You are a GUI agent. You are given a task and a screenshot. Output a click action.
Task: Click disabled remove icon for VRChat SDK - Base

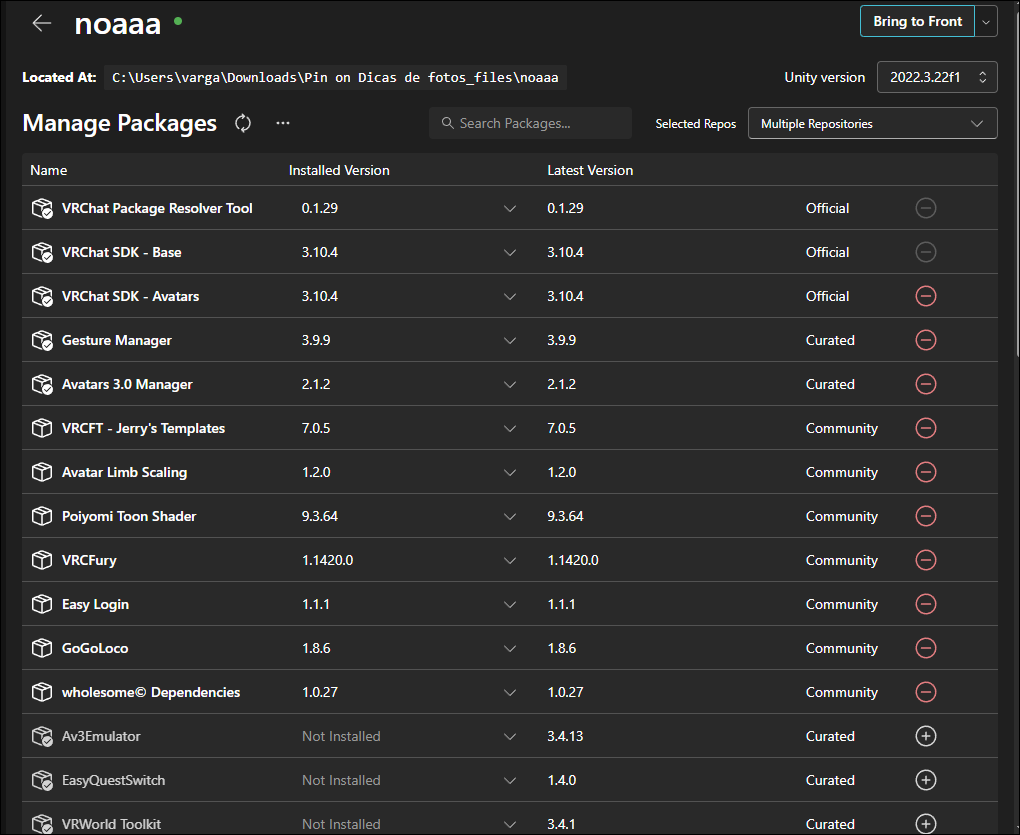[x=925, y=252]
